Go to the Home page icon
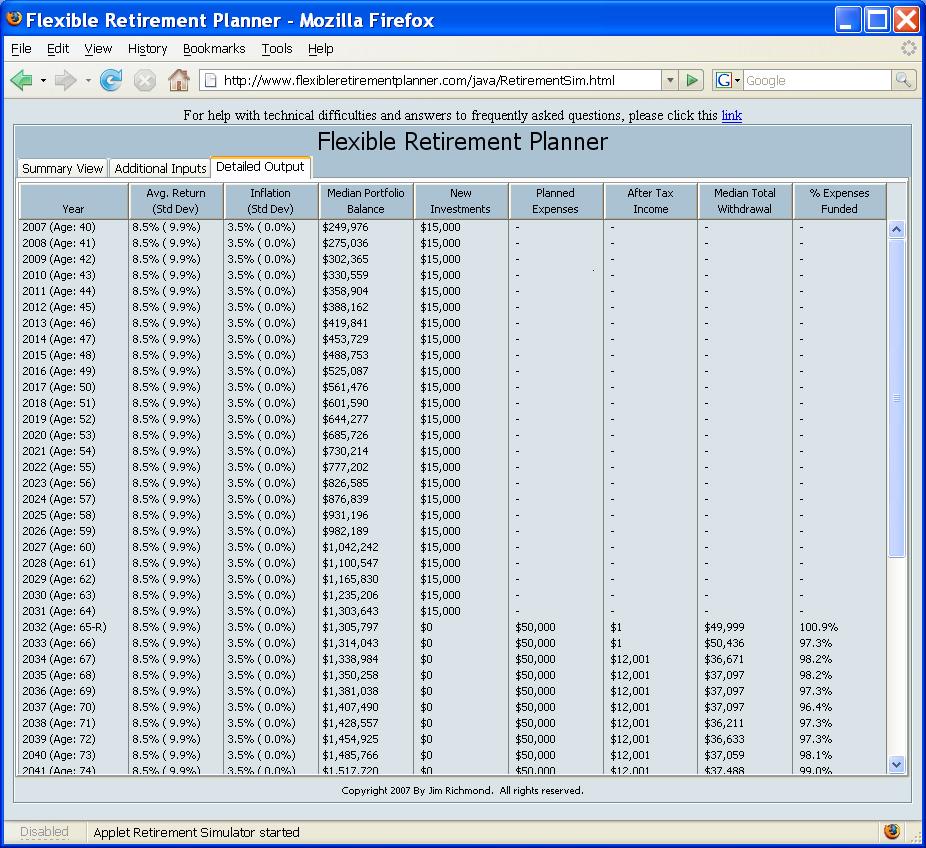The height and width of the screenshot is (848, 926). pos(178,80)
